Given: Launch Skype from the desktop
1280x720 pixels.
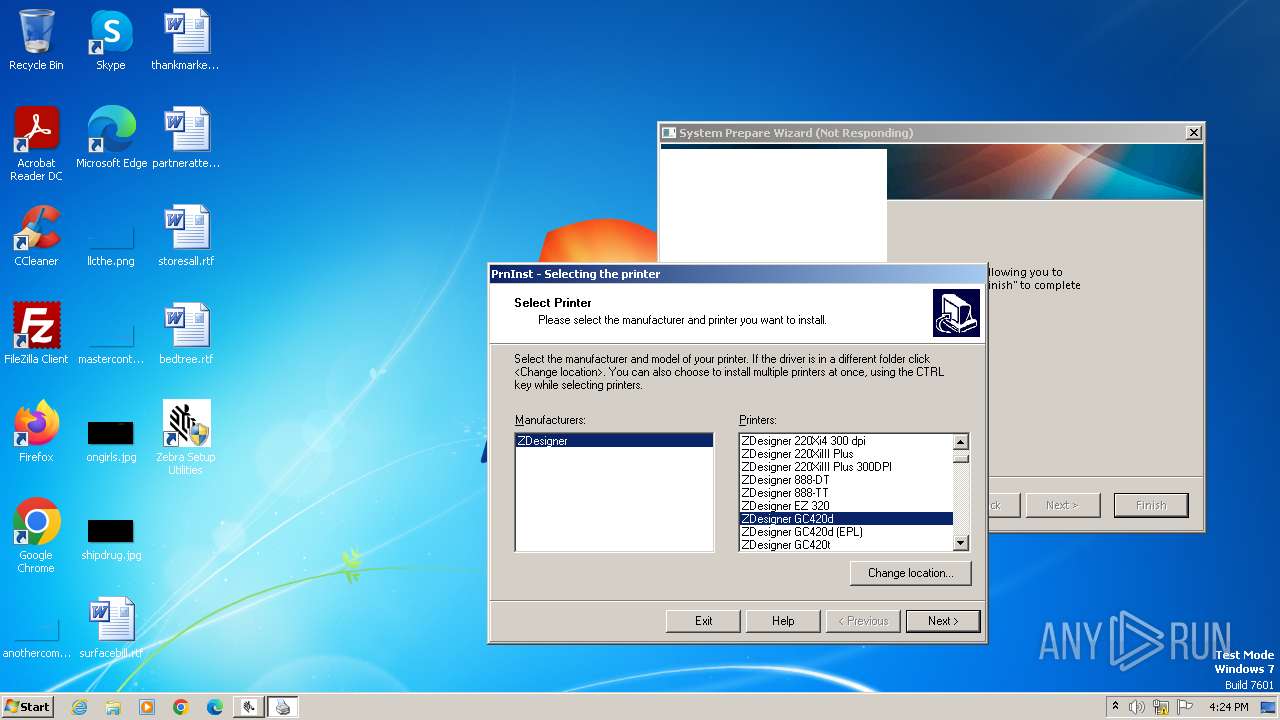Looking at the screenshot, I should pyautogui.click(x=110, y=40).
